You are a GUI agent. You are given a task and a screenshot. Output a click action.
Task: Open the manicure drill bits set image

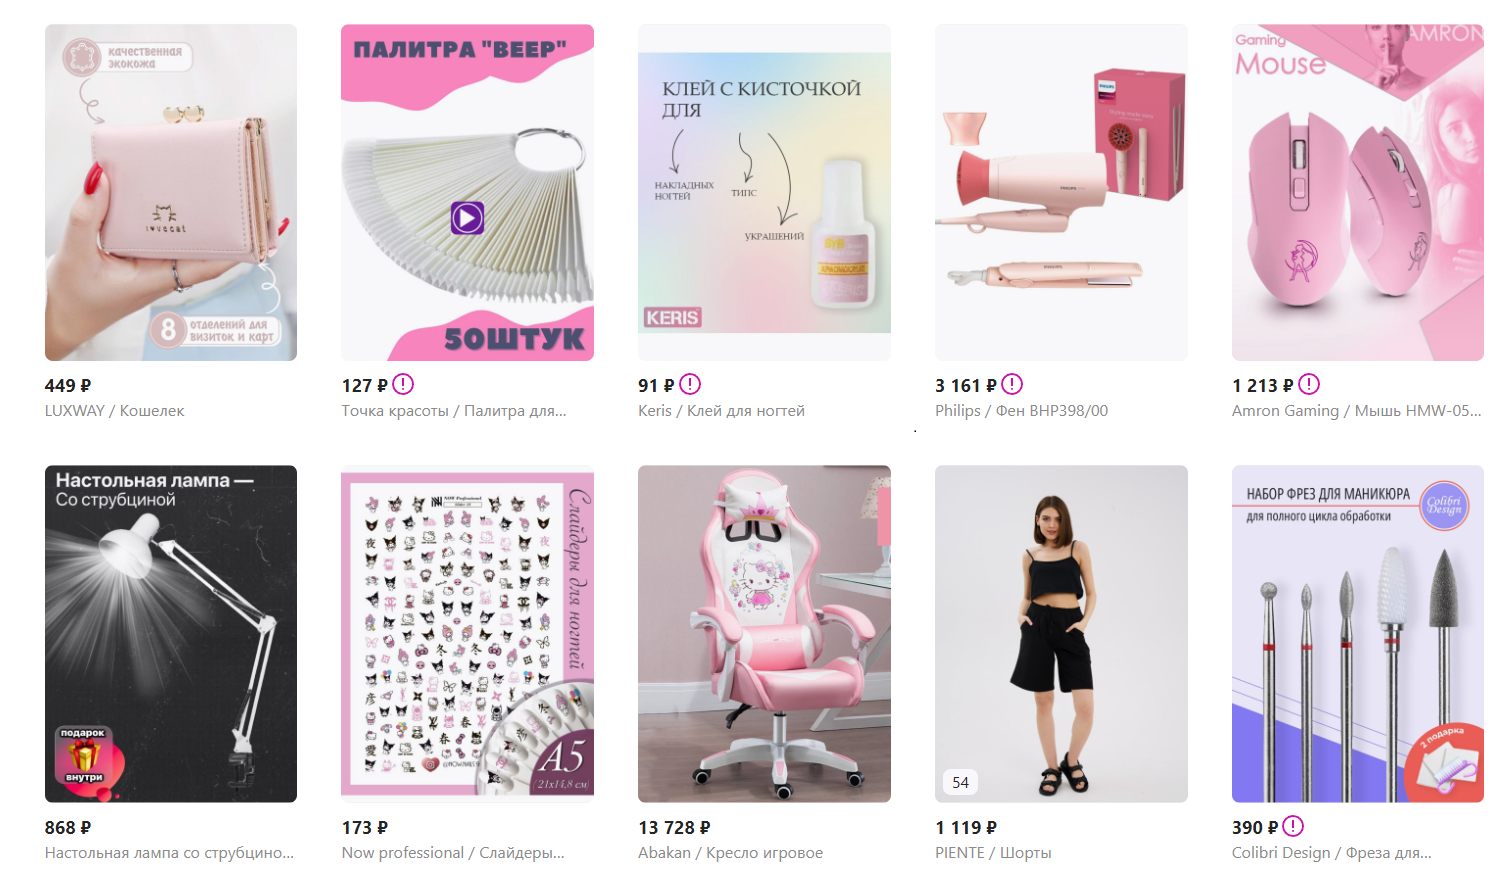pos(1358,634)
